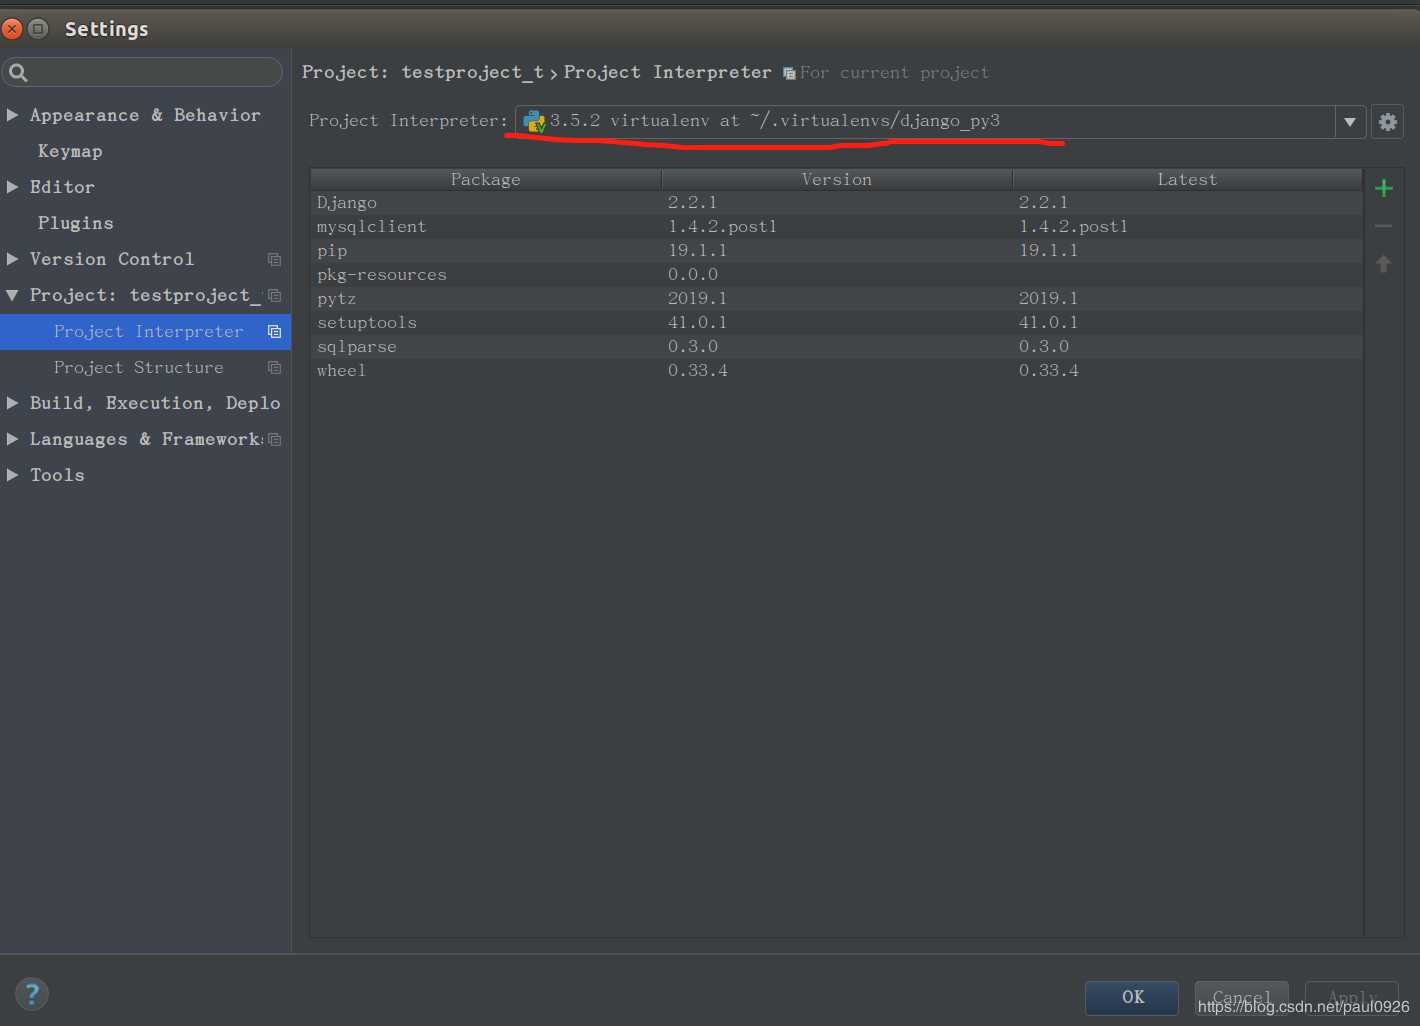Click the OK button

tap(1132, 997)
